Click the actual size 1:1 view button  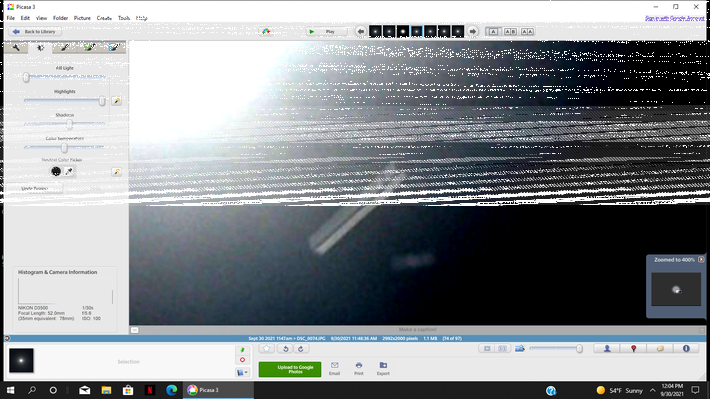tap(503, 349)
